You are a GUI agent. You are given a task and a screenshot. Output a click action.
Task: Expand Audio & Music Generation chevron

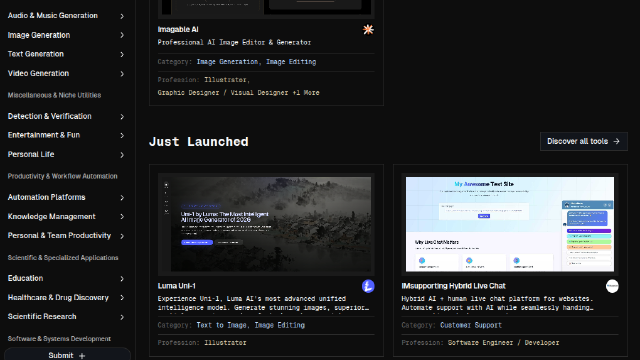click(x=122, y=16)
